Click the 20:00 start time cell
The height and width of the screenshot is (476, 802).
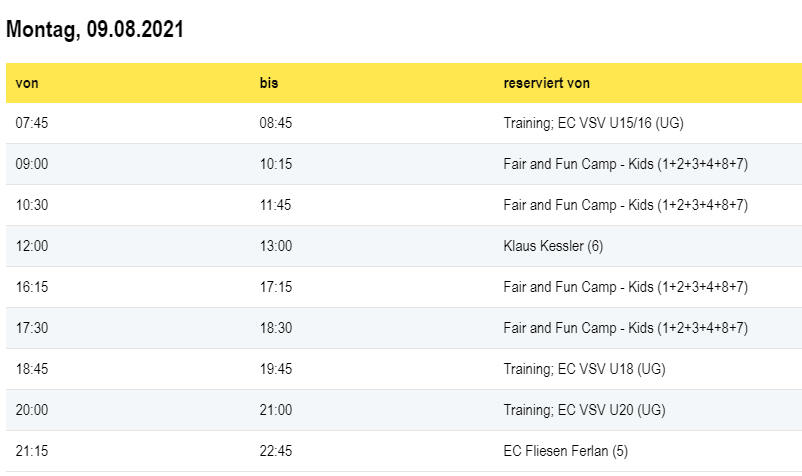(x=32, y=410)
